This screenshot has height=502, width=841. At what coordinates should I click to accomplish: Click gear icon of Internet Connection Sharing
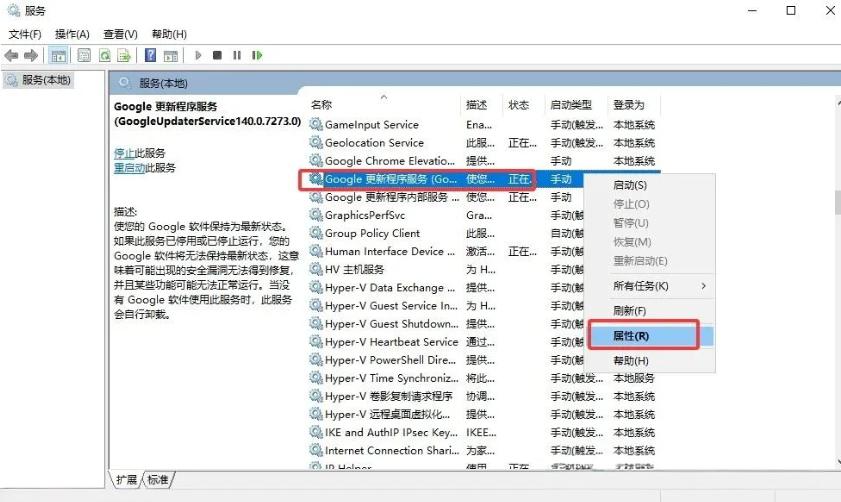pyautogui.click(x=316, y=451)
